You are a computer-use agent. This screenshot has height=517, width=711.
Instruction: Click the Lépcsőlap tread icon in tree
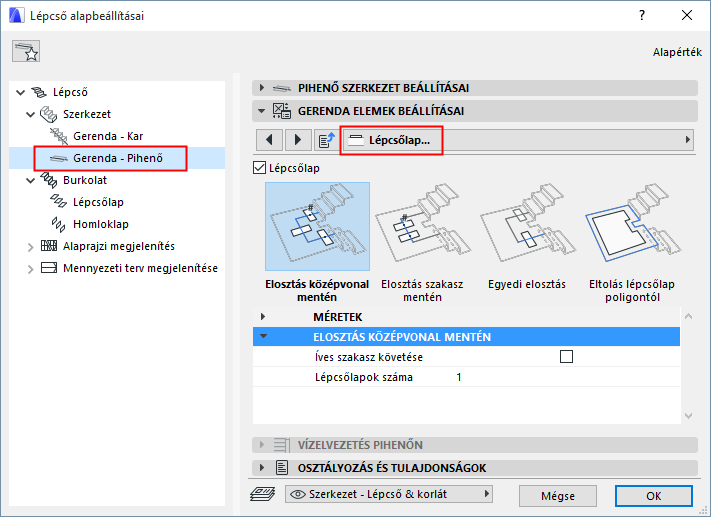(59, 202)
